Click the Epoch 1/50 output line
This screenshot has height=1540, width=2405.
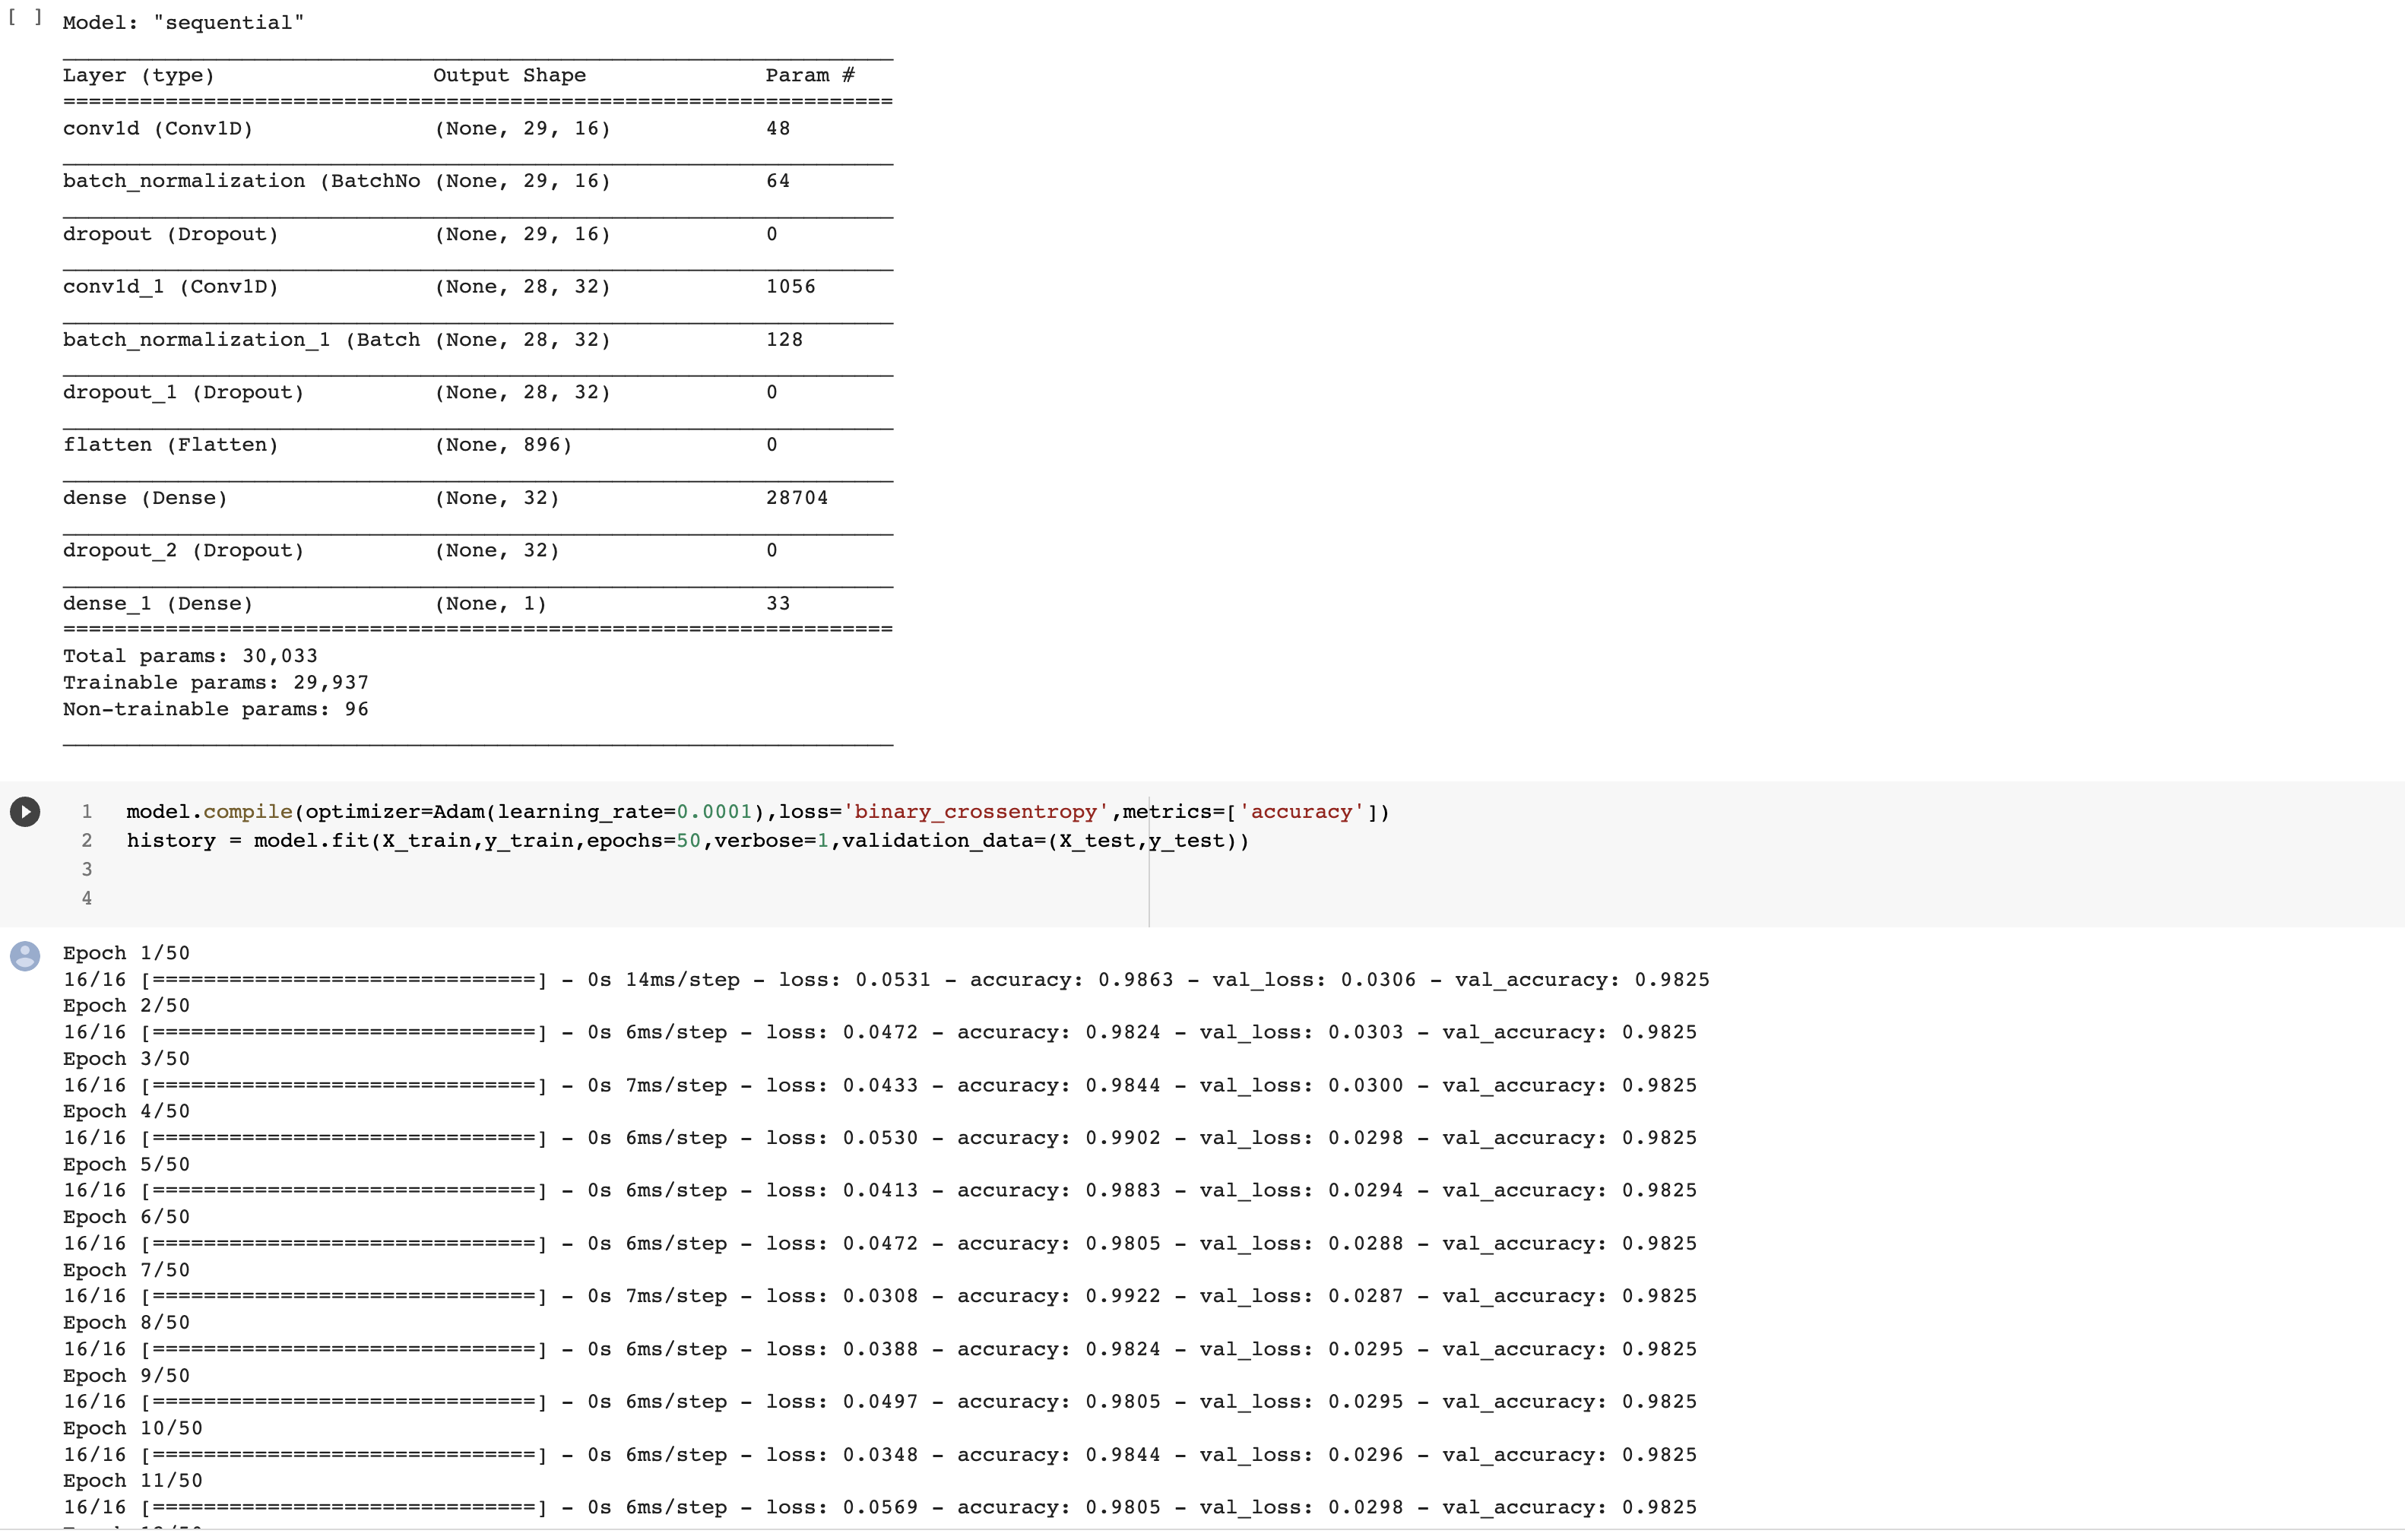(x=126, y=952)
